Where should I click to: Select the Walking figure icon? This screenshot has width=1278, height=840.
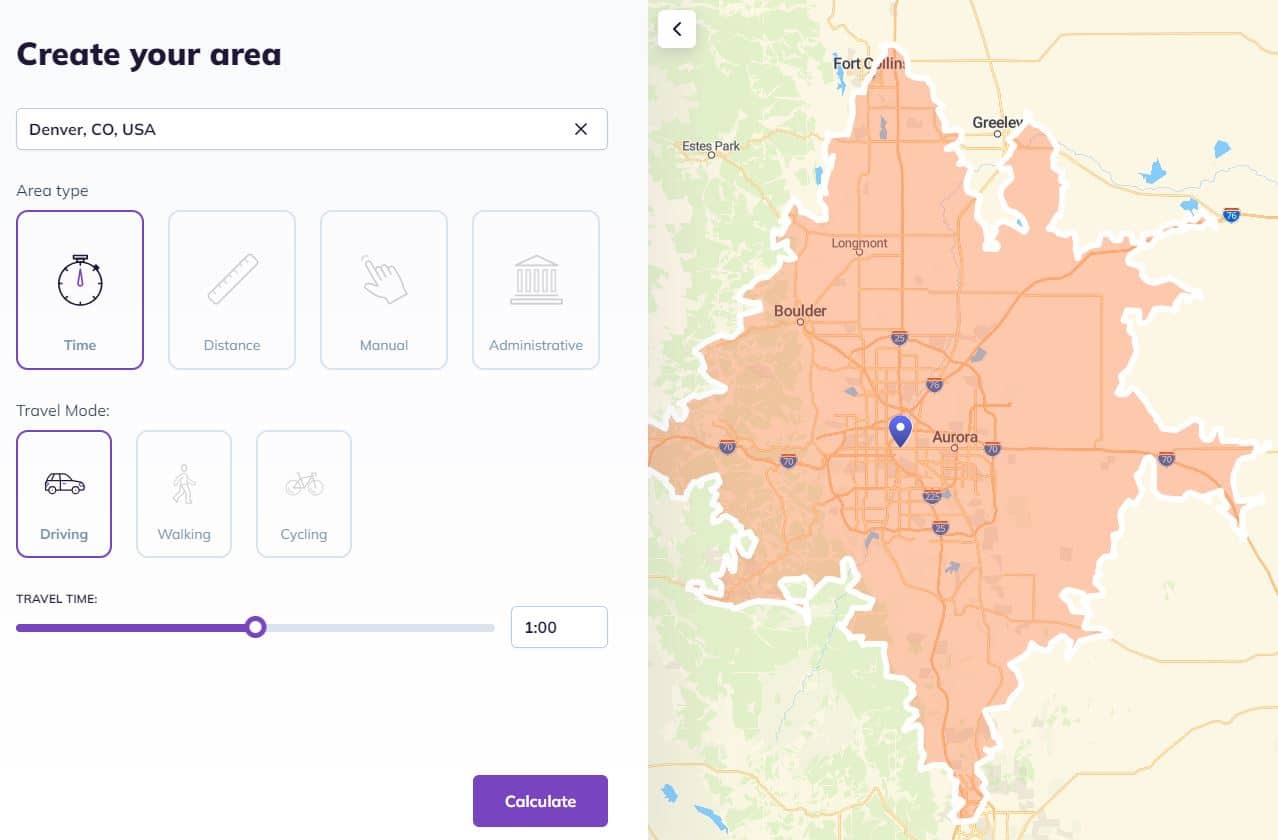point(184,483)
